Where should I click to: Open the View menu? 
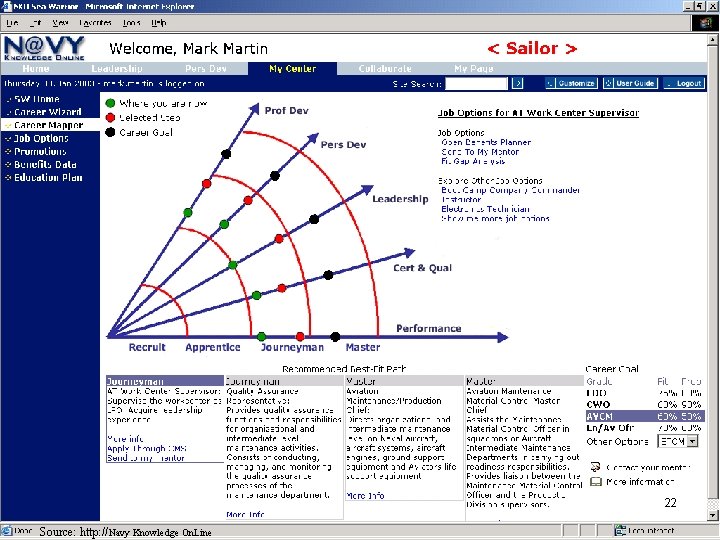60,22
